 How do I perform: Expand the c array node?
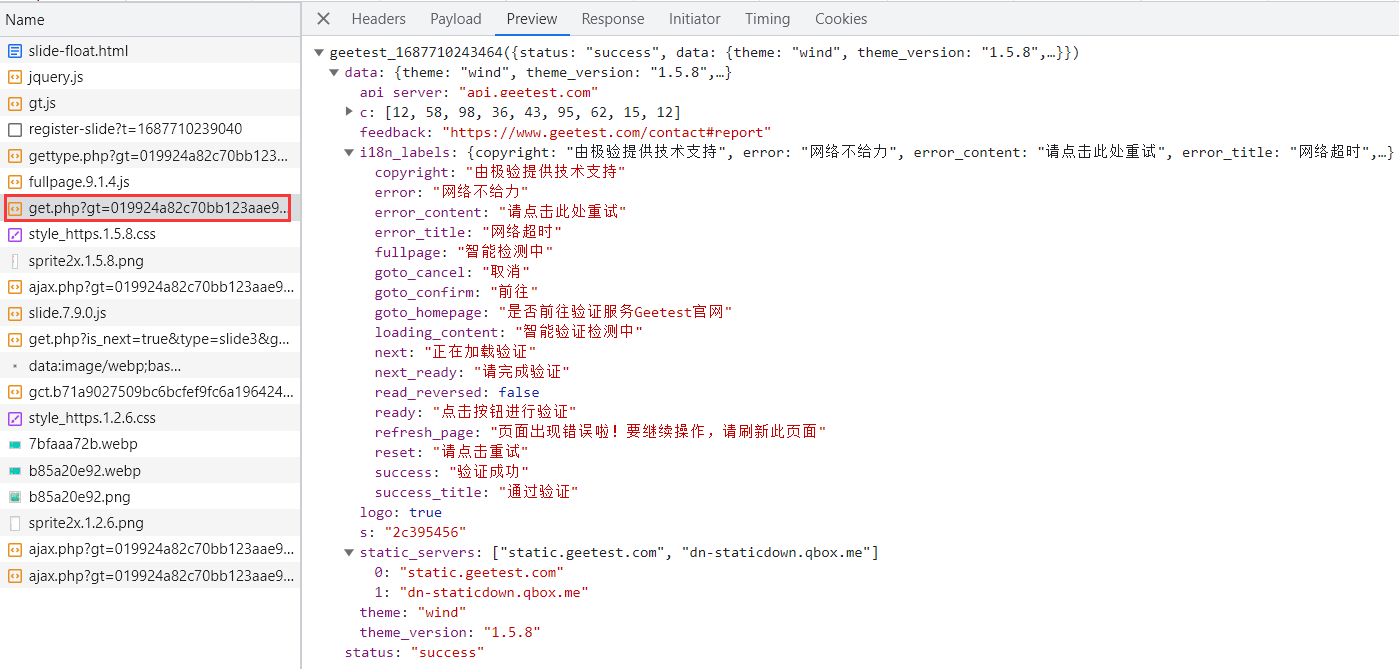pyautogui.click(x=349, y=112)
